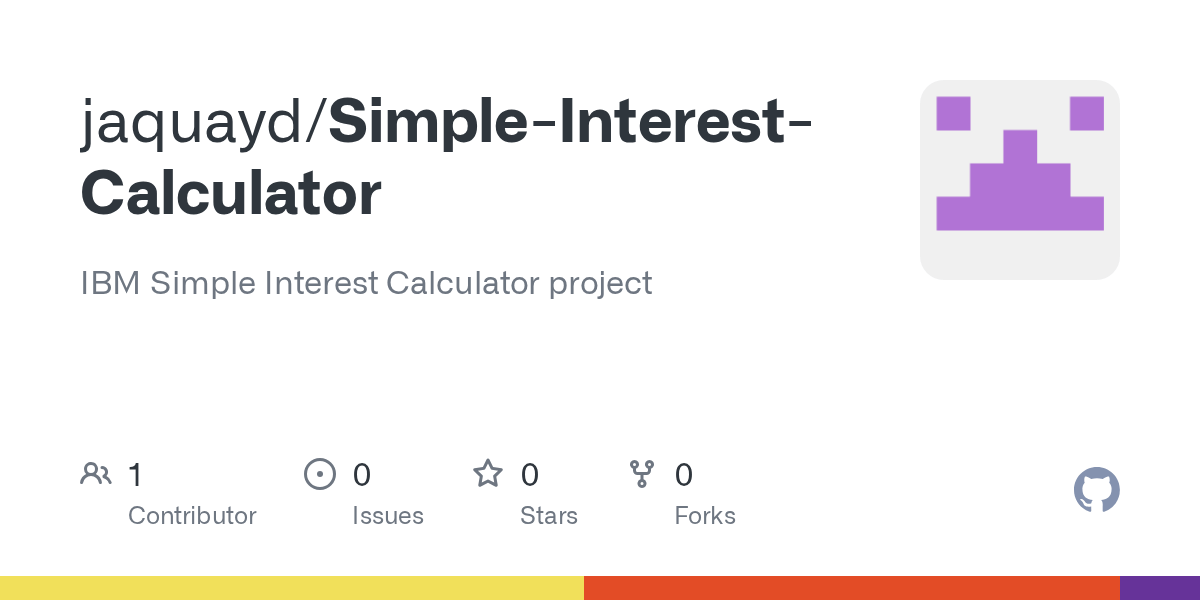Click the Forks label text

coord(705,516)
